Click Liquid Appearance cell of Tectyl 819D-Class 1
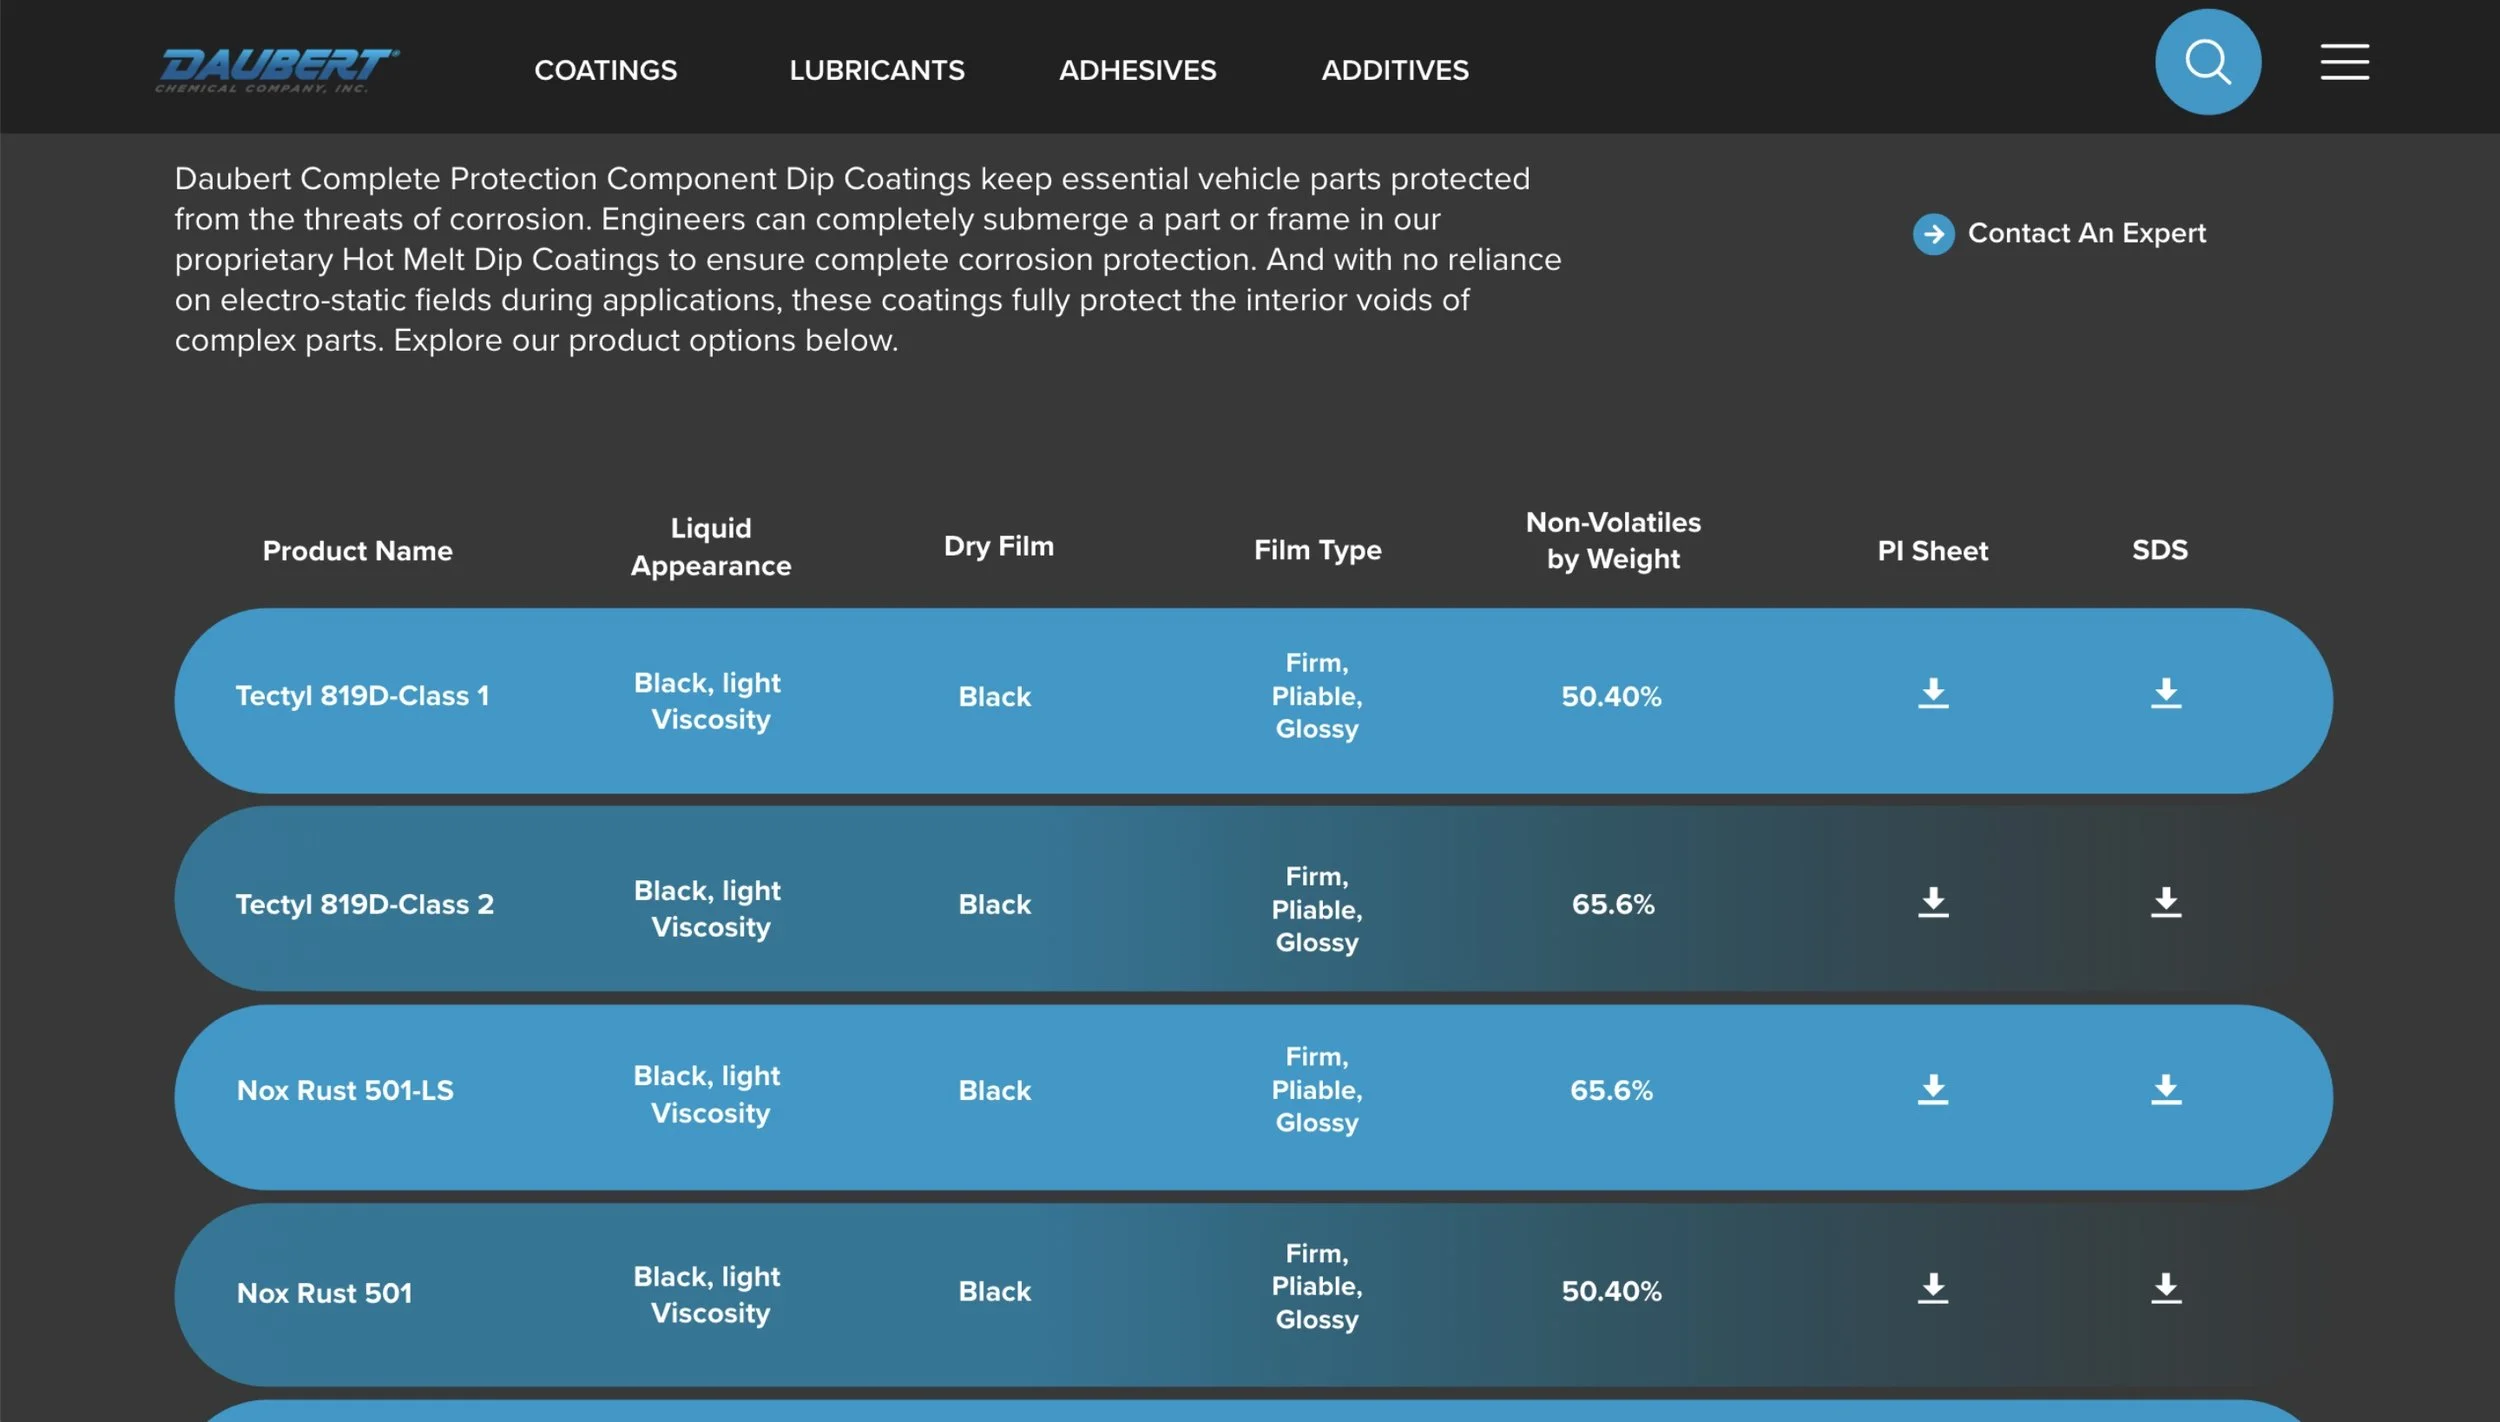The width and height of the screenshot is (2500, 1422). 708,701
